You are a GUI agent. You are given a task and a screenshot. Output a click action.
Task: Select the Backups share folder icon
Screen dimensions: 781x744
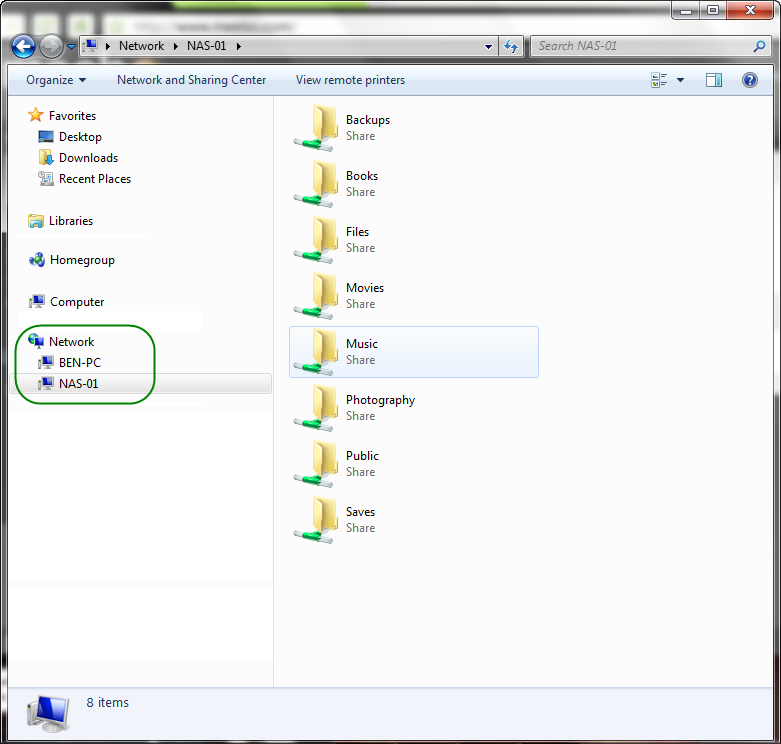(316, 128)
